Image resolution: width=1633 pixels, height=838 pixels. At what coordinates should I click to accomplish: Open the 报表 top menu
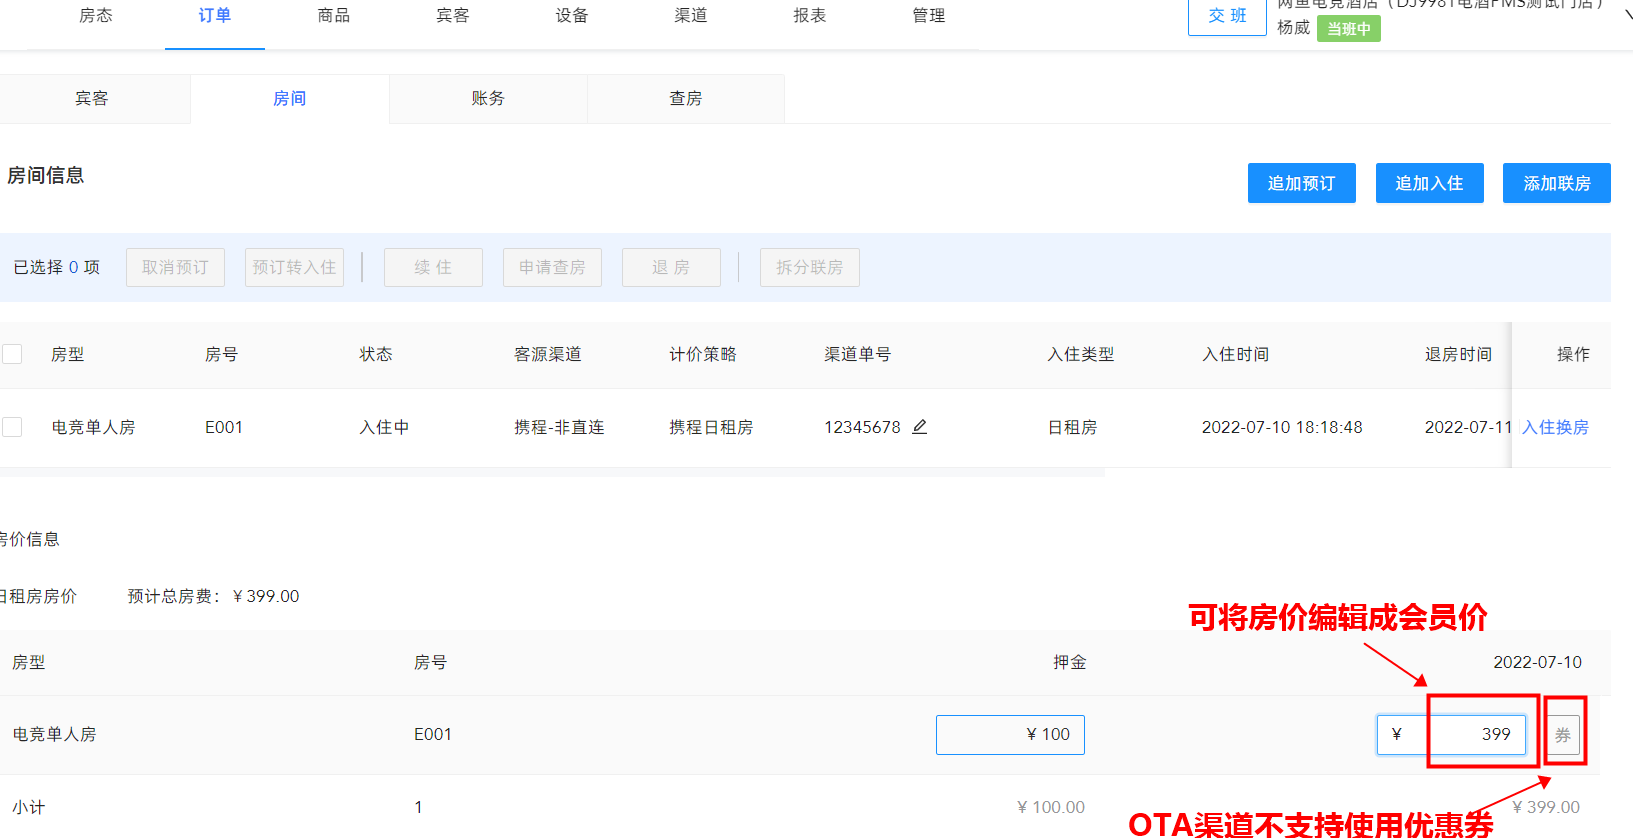pyautogui.click(x=810, y=16)
